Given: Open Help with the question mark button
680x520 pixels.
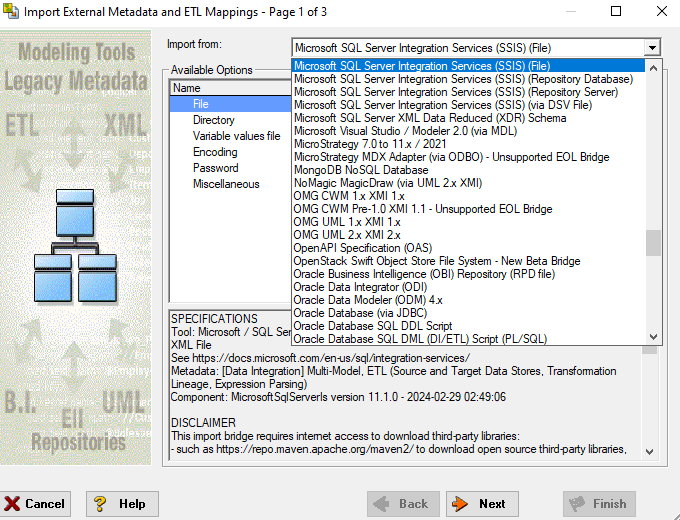Looking at the screenshot, I should (122, 504).
